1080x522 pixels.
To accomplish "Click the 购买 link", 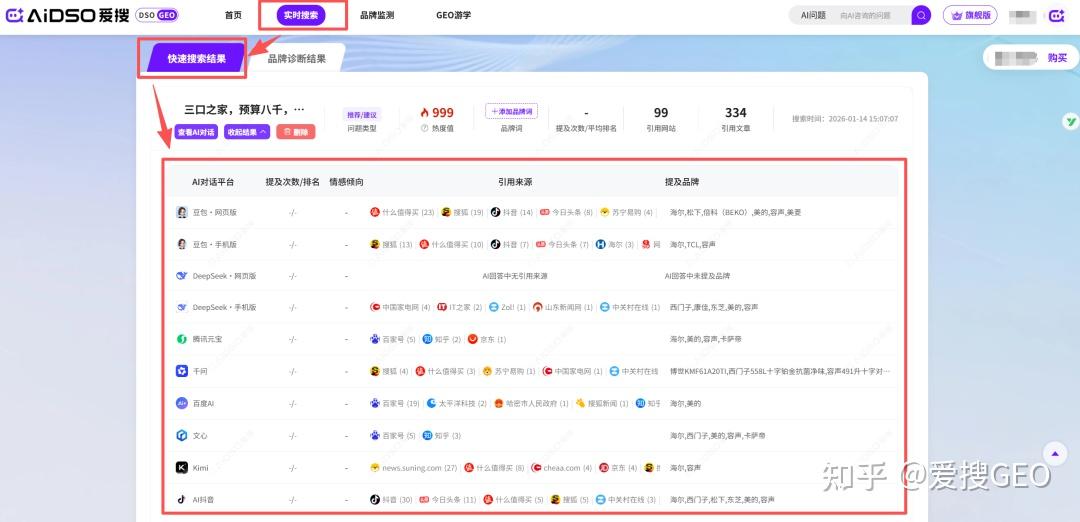I will [x=1057, y=58].
